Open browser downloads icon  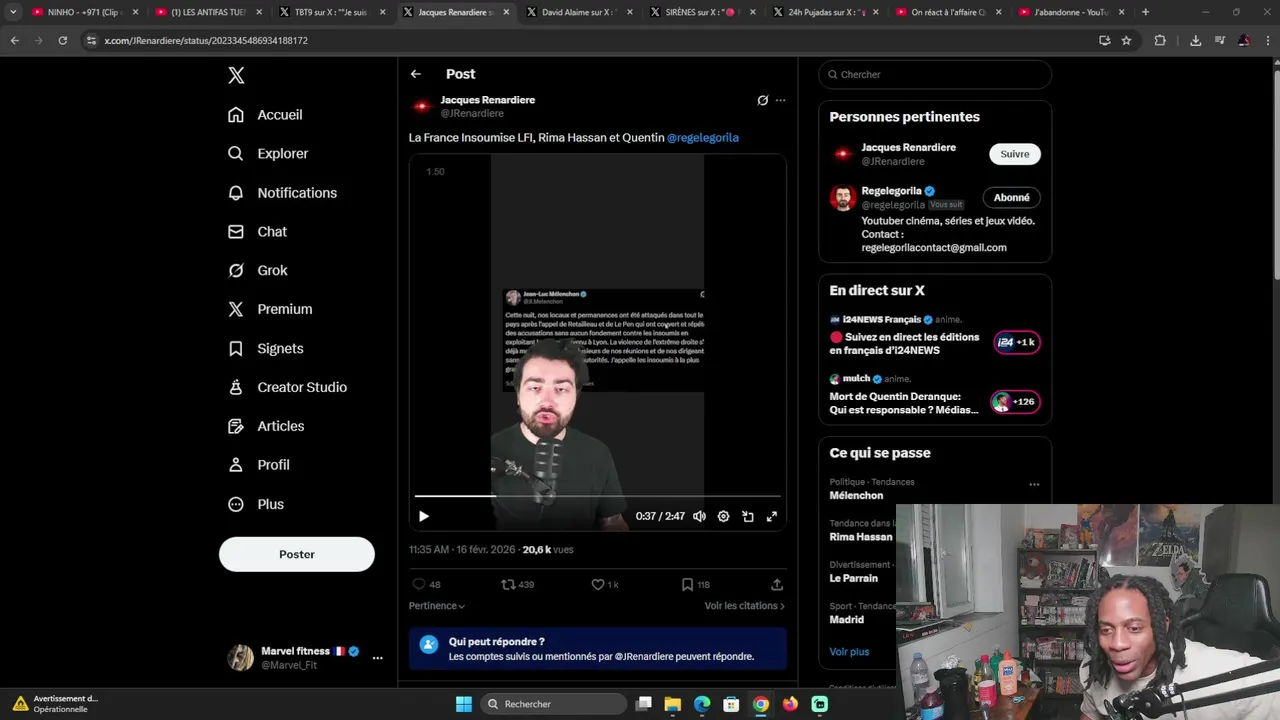(x=1195, y=41)
